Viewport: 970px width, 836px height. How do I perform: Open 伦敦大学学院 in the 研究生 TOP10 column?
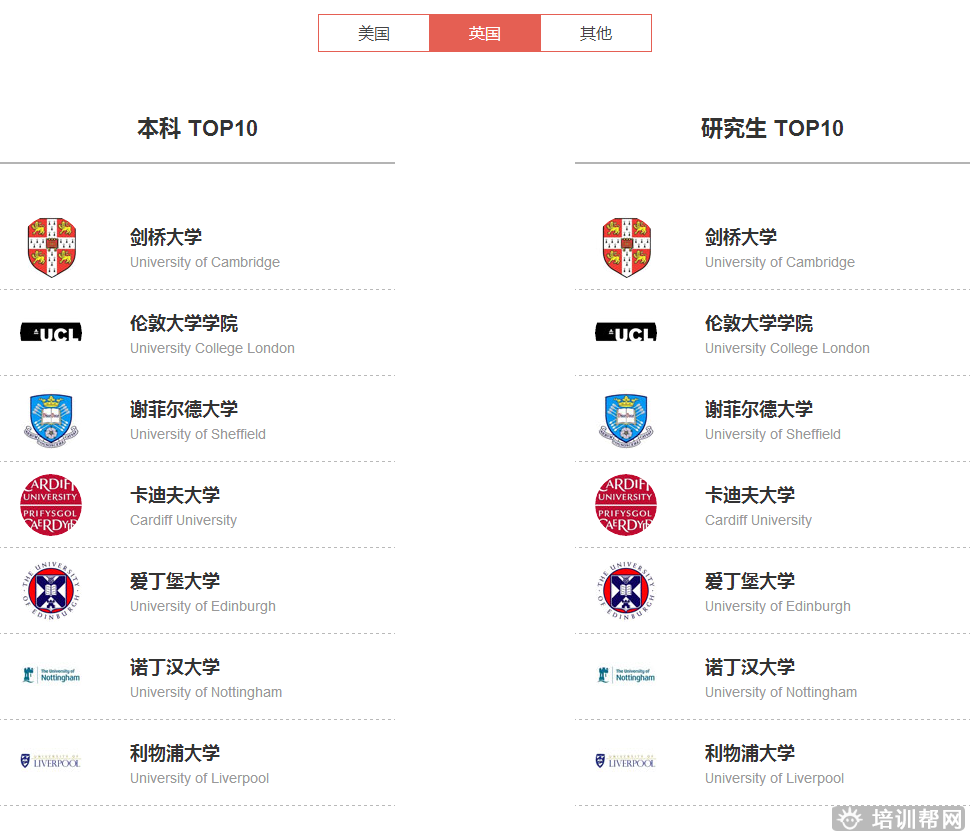coord(759,323)
